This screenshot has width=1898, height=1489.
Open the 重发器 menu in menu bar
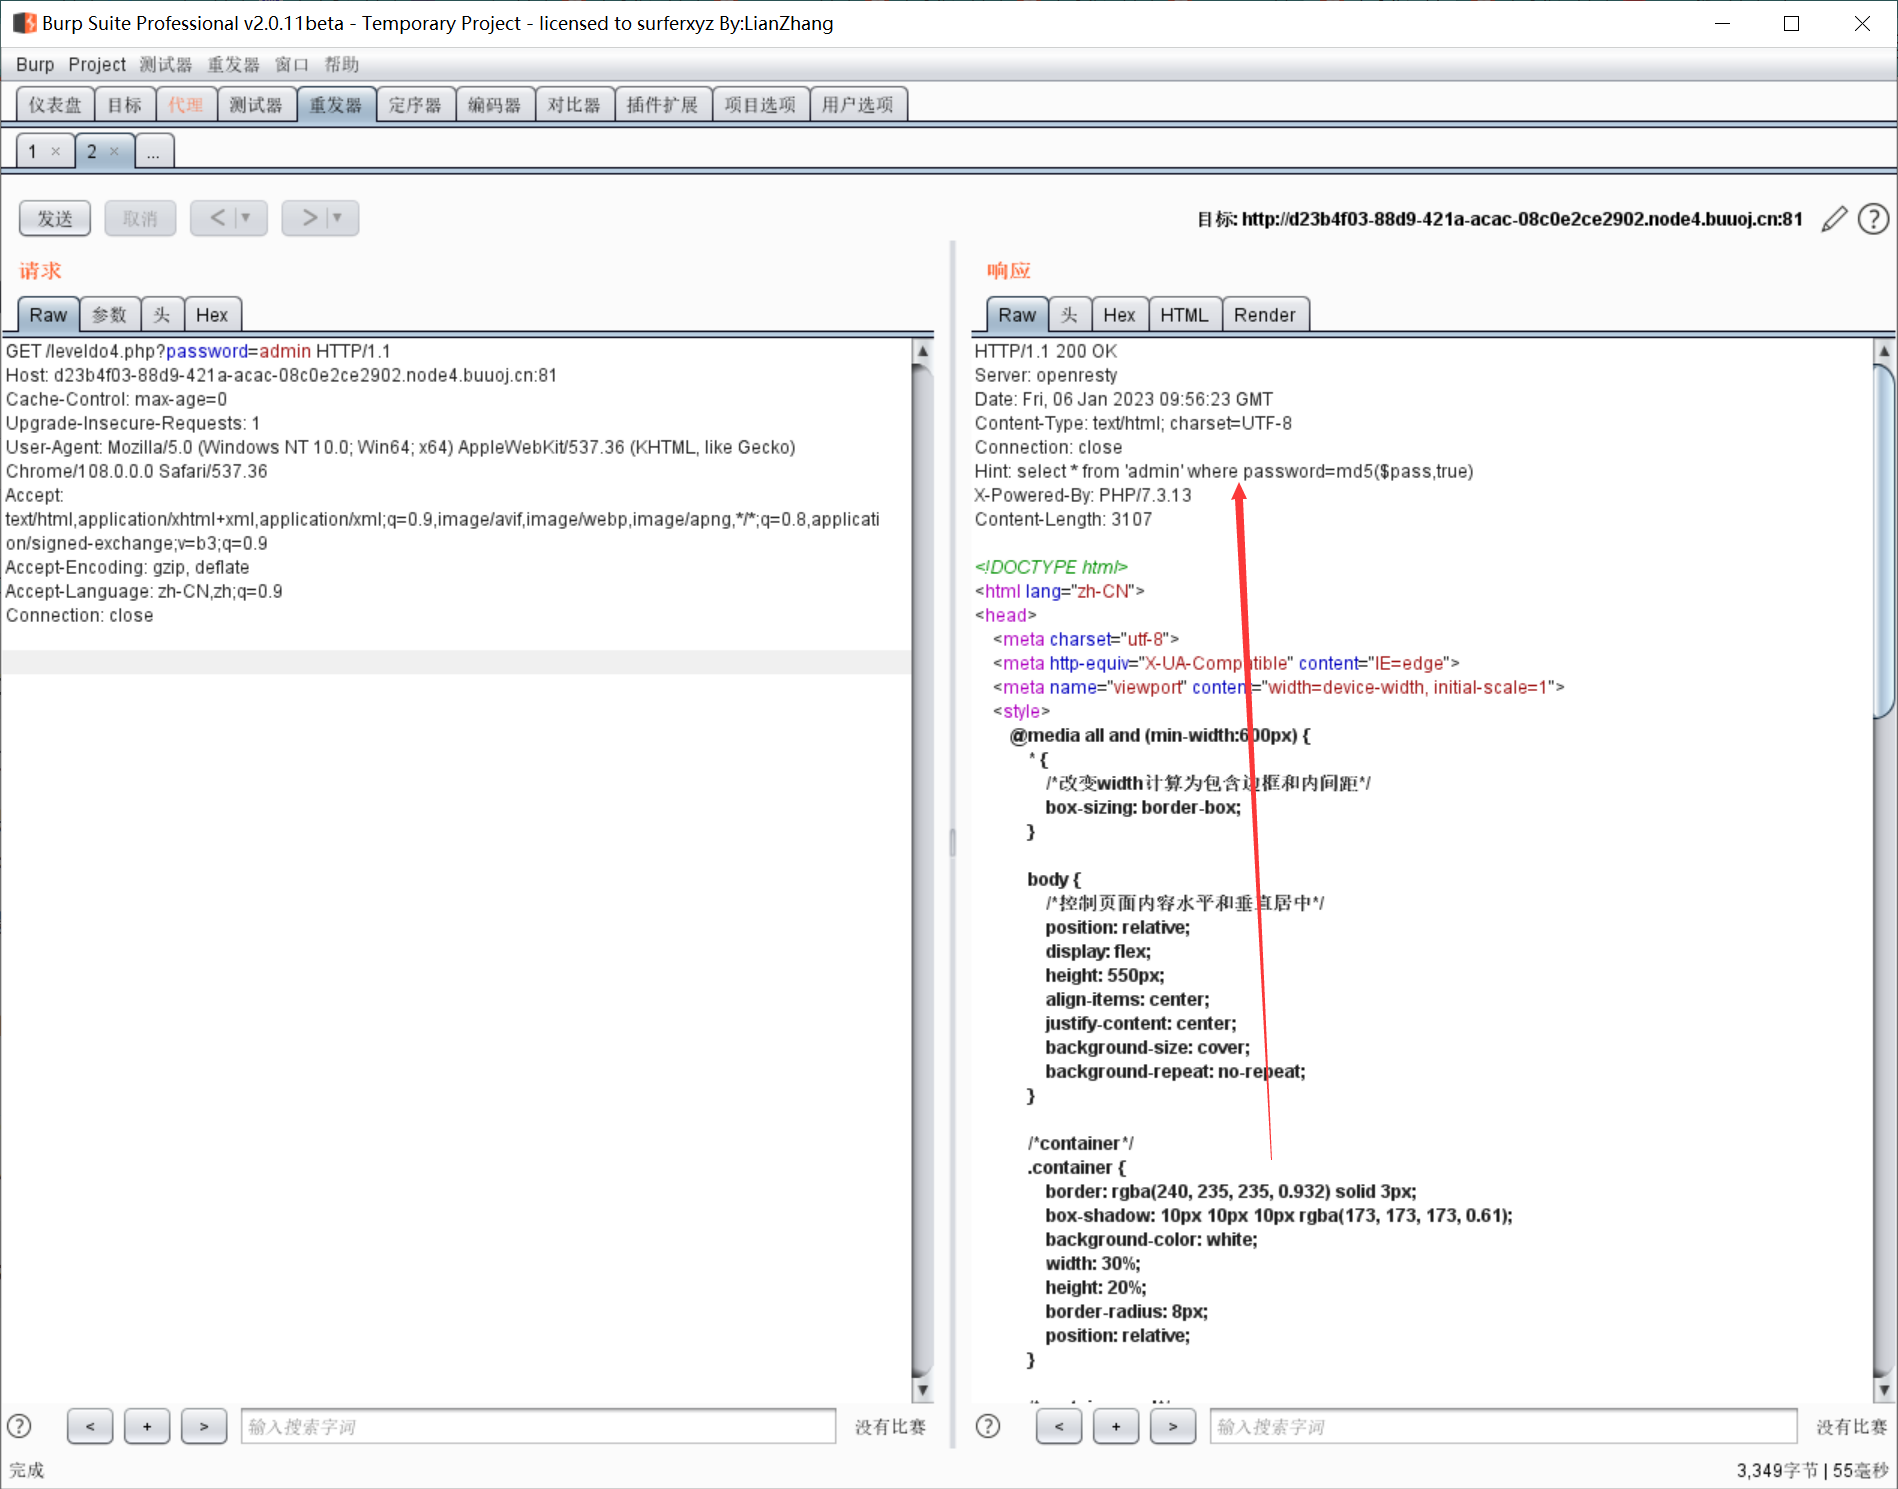tap(234, 64)
